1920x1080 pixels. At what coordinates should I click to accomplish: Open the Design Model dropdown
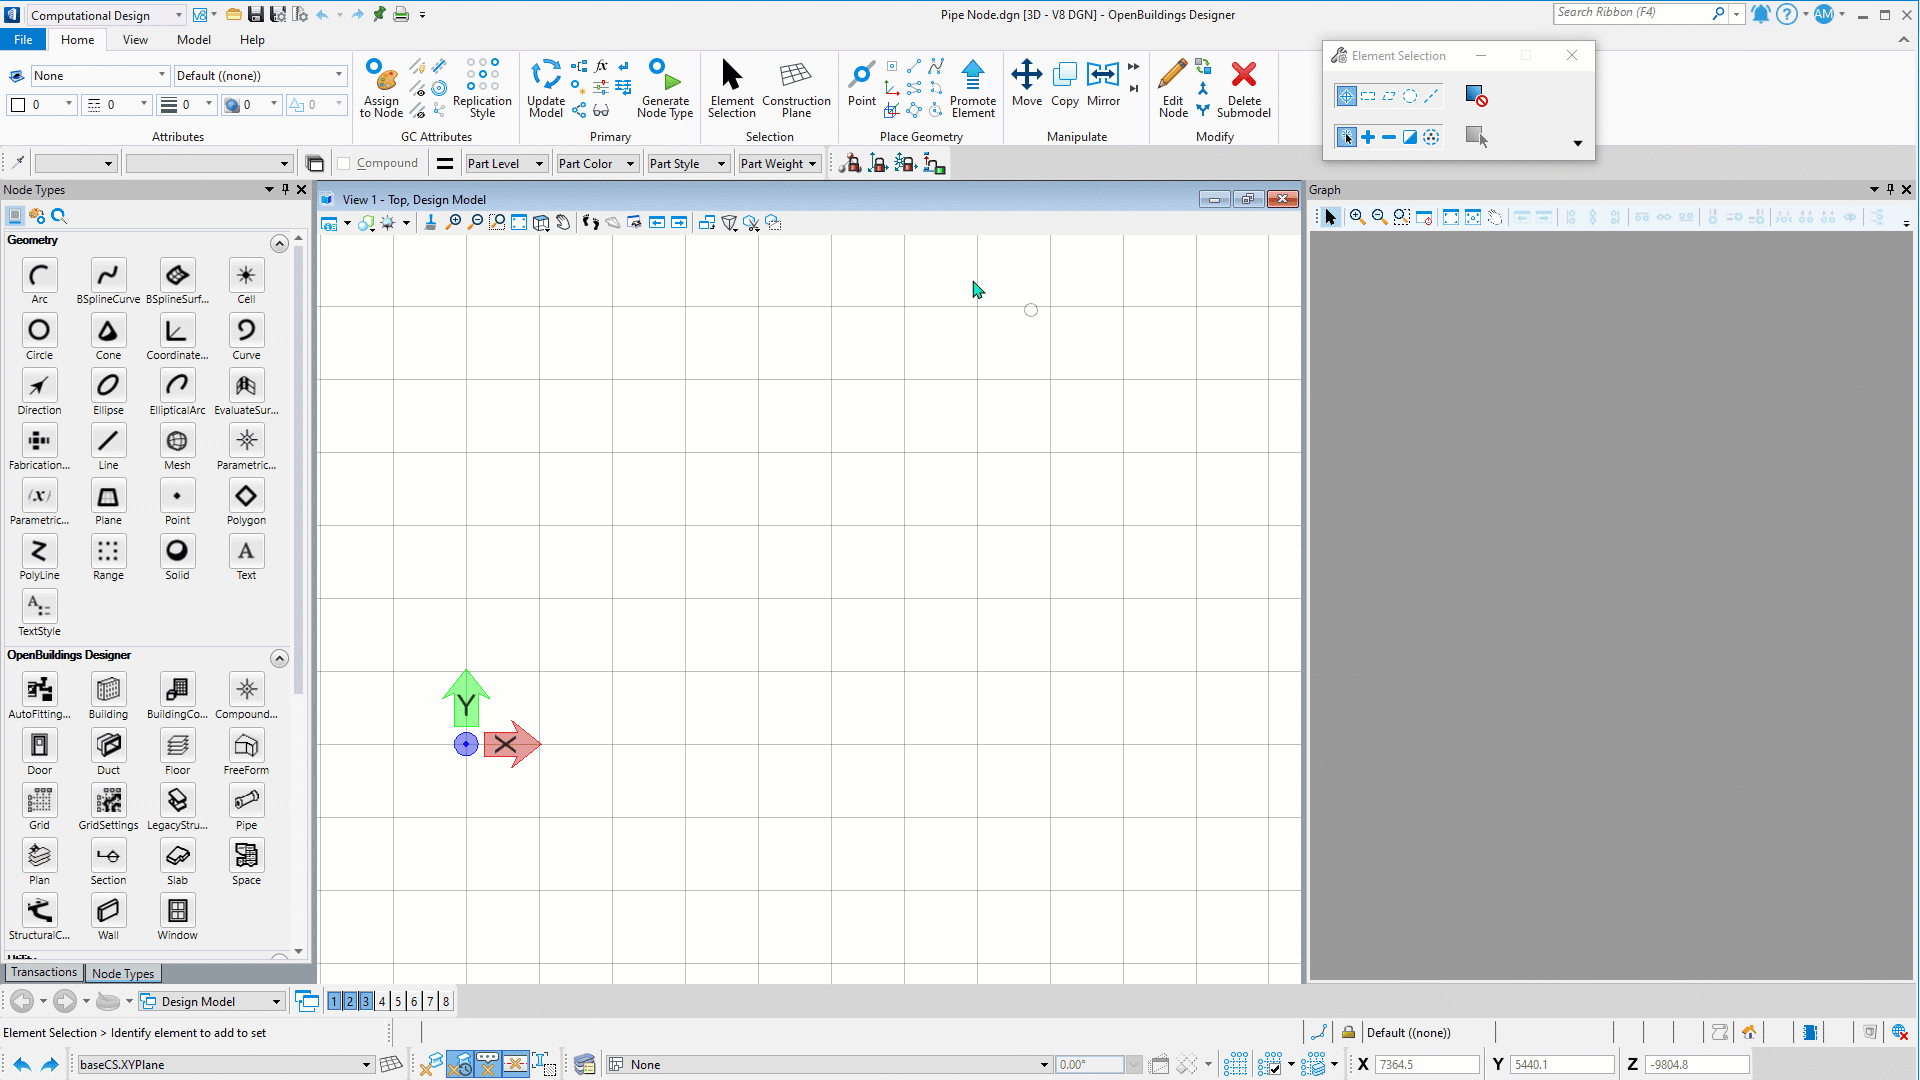point(211,1001)
